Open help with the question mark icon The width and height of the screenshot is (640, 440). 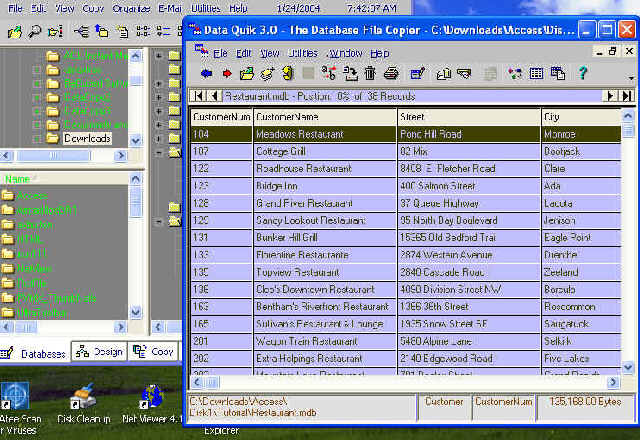tap(582, 73)
